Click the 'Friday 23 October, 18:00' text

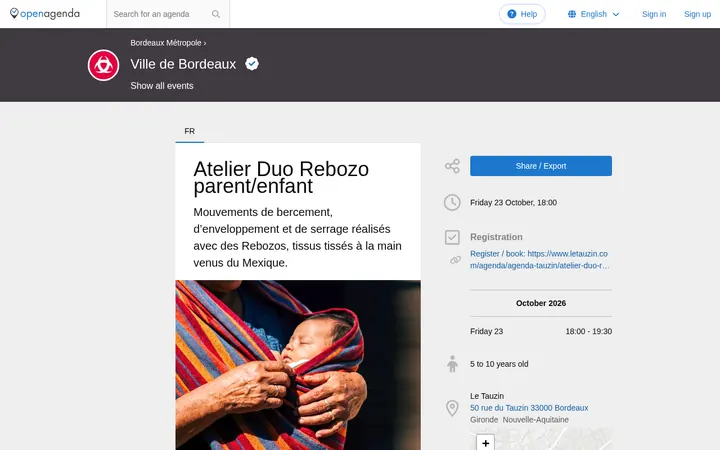(x=513, y=202)
